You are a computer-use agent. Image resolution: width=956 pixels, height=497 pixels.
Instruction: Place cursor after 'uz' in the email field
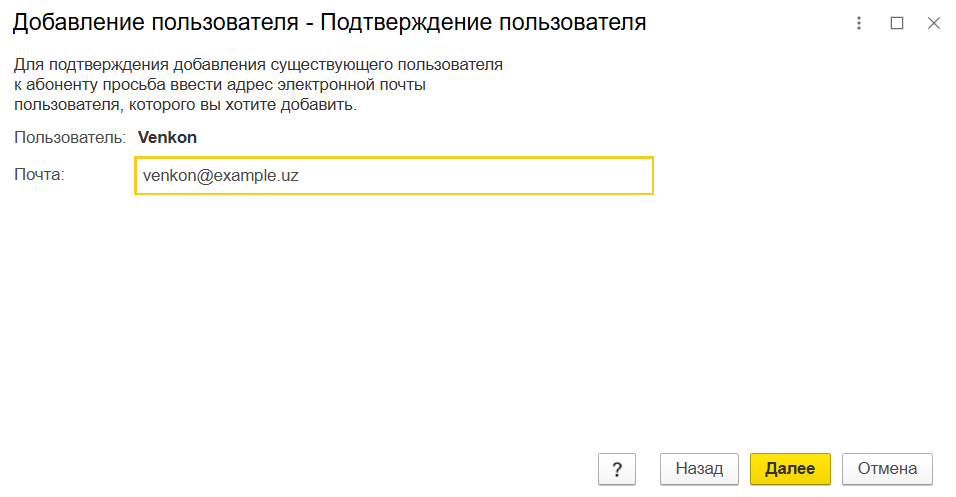point(300,175)
